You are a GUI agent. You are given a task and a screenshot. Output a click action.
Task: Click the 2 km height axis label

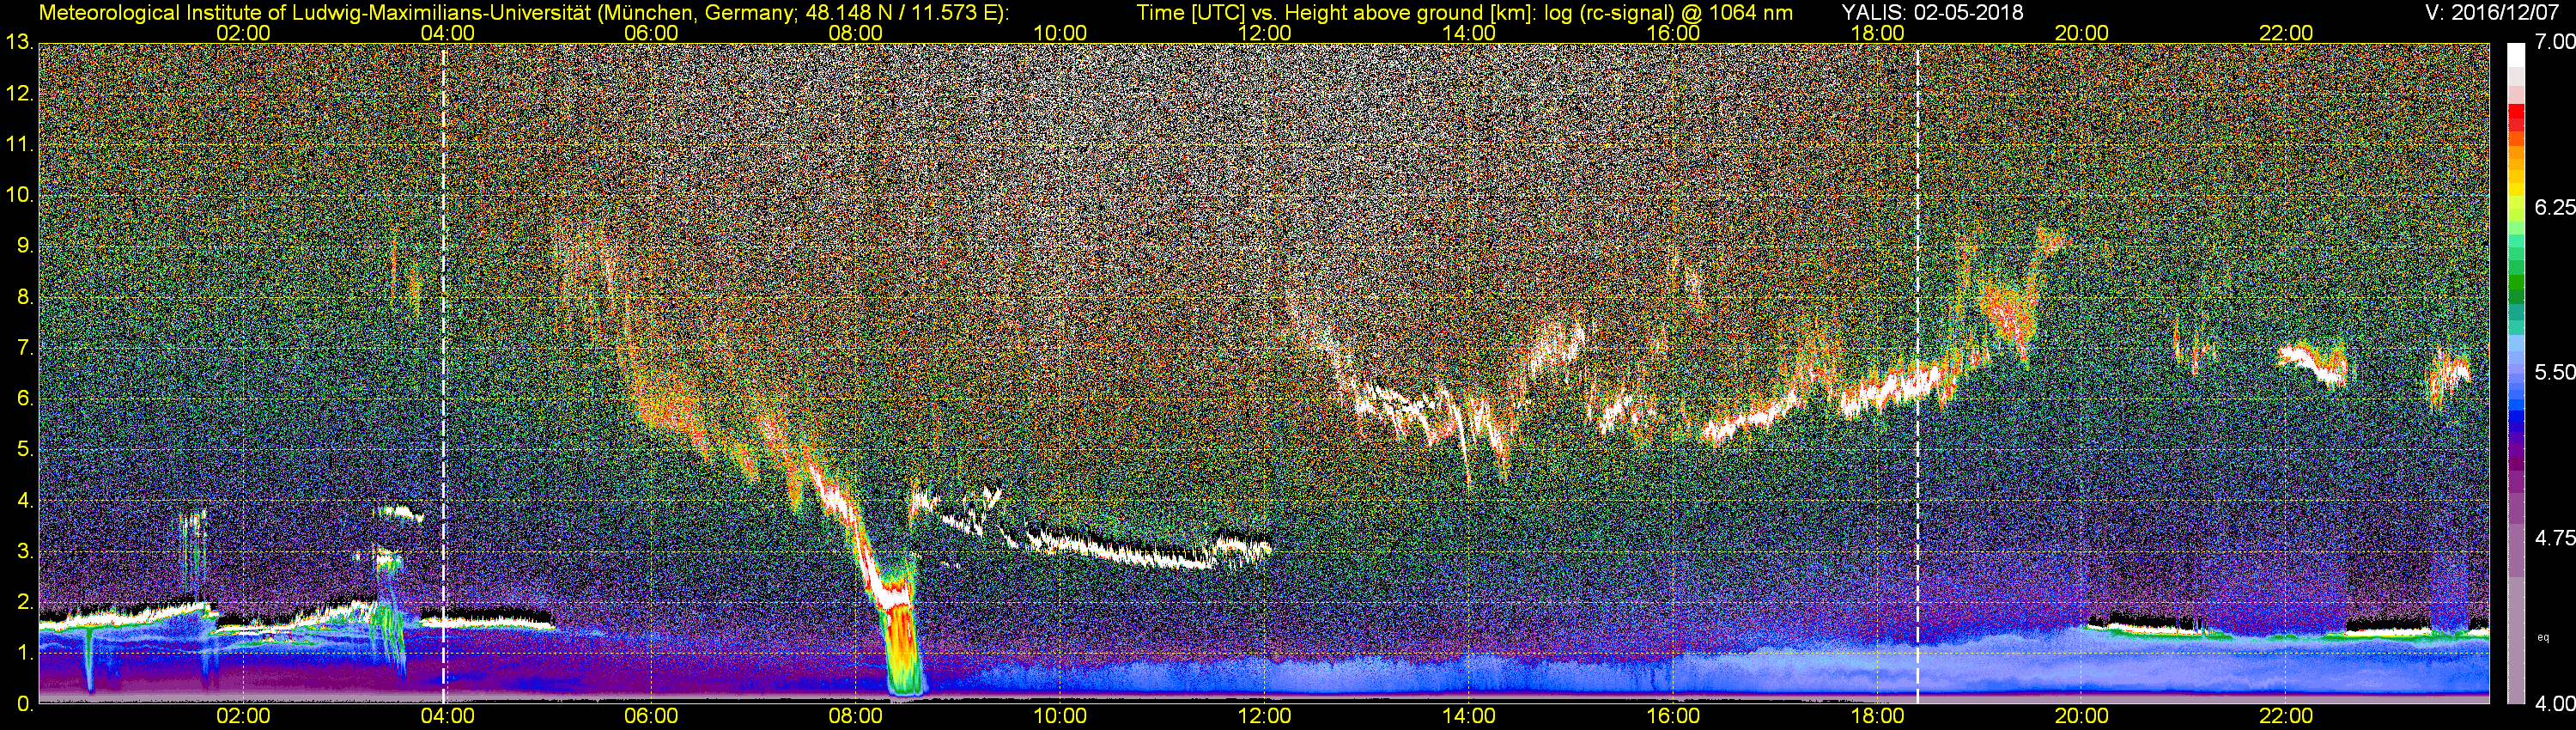[24, 602]
